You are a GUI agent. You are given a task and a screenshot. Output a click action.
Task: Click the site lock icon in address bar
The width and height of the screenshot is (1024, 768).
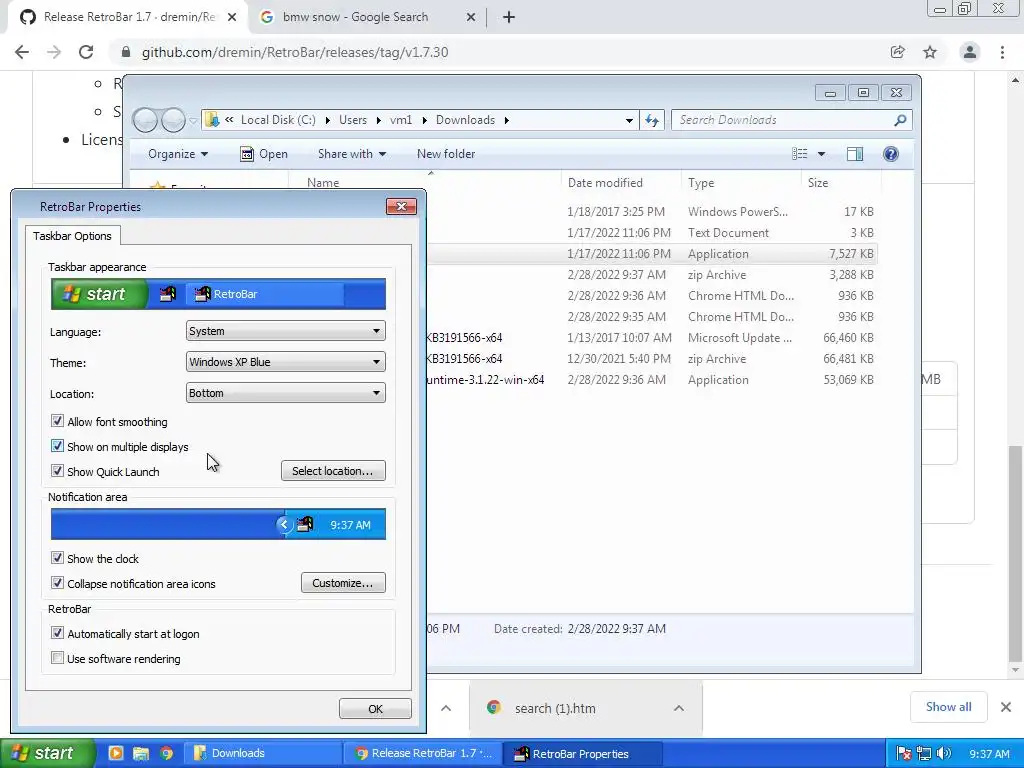click(x=126, y=52)
